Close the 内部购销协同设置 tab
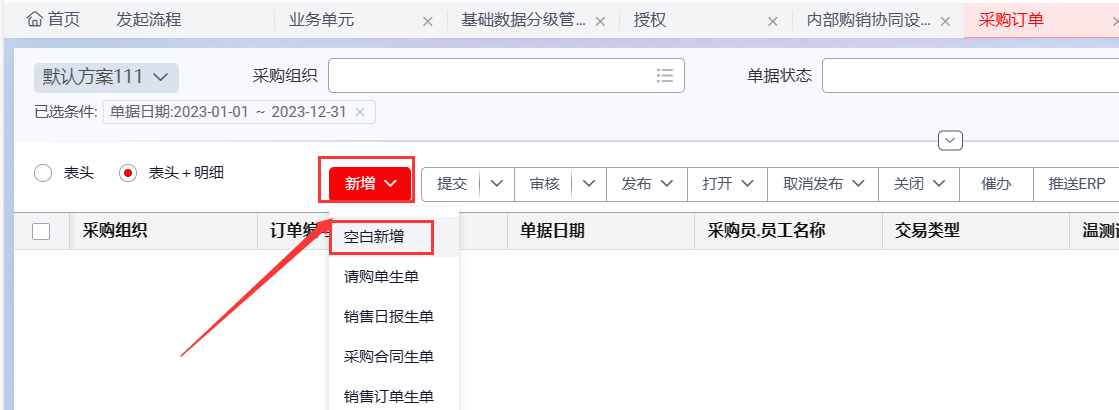1119x410 pixels. pos(945,21)
